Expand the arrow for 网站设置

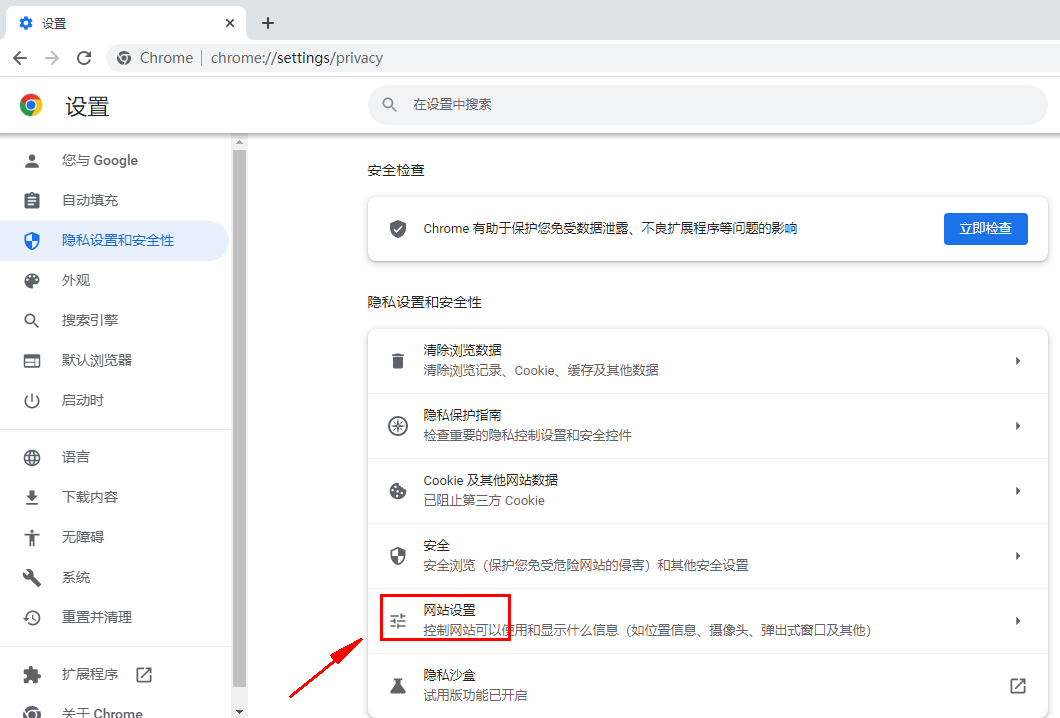(x=1017, y=621)
